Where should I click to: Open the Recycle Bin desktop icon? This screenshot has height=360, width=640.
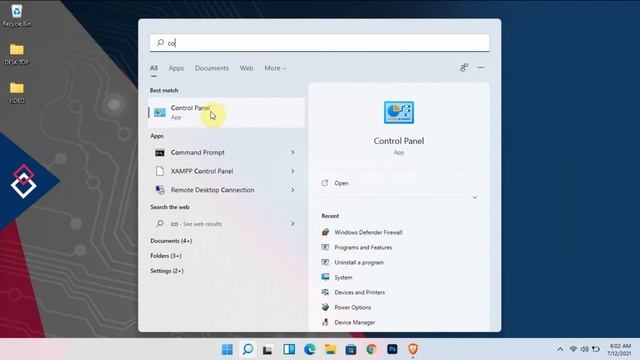(17, 16)
